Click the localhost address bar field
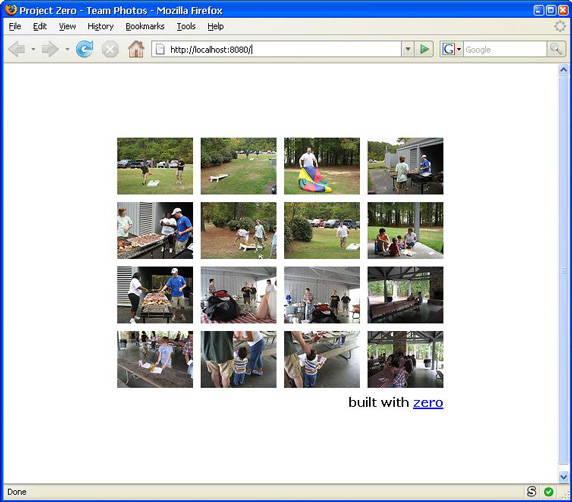572x502 pixels. [x=277, y=49]
